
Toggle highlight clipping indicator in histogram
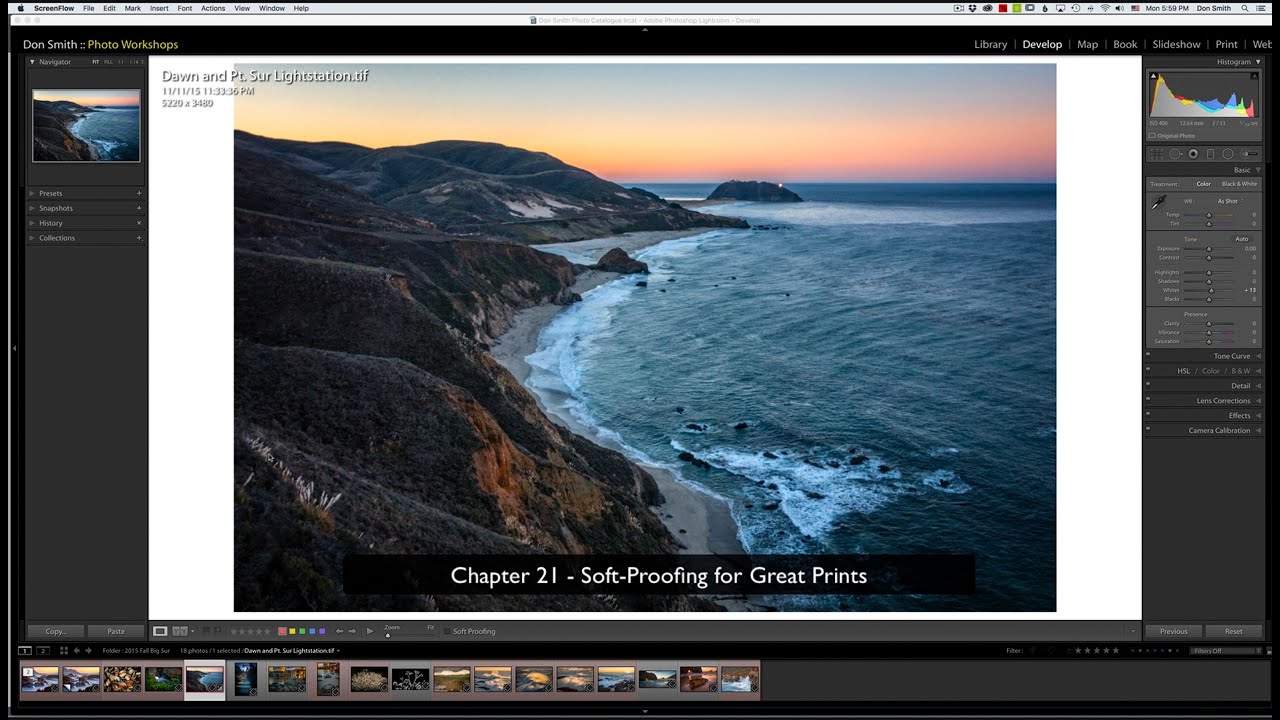click(x=1254, y=76)
